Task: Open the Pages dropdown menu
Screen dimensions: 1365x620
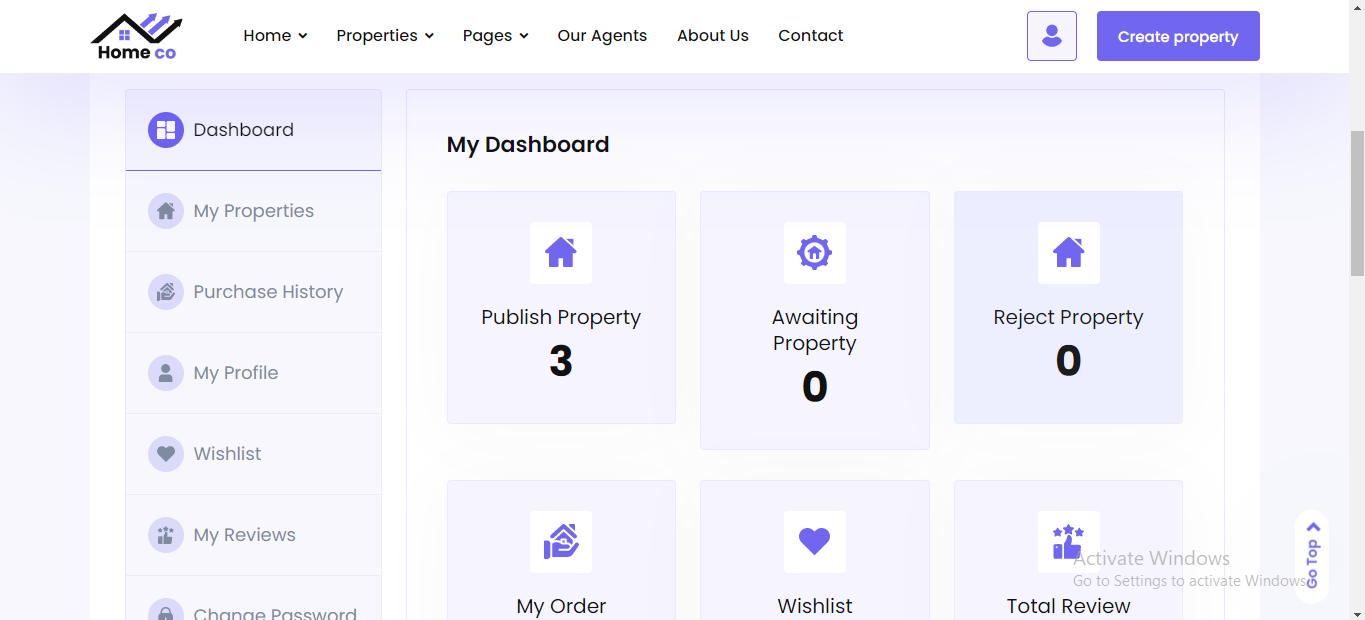Action: point(495,36)
